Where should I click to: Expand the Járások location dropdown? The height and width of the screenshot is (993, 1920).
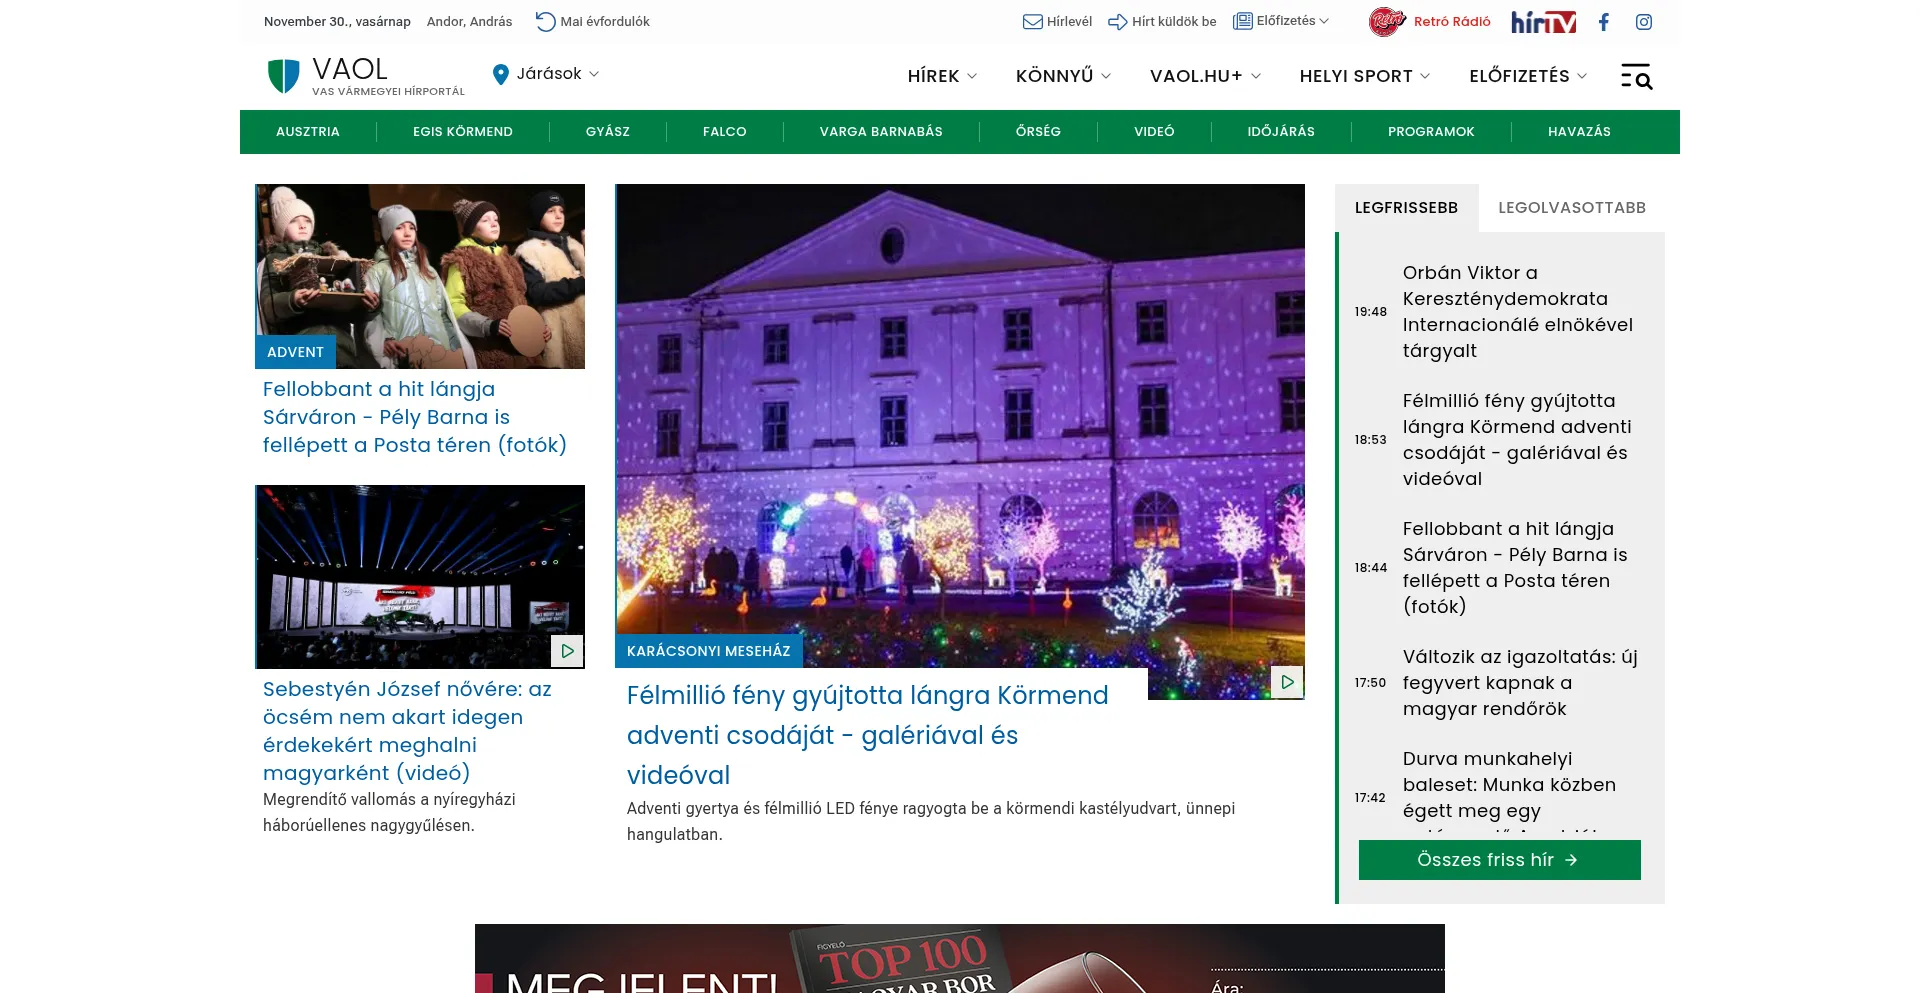[x=547, y=74]
